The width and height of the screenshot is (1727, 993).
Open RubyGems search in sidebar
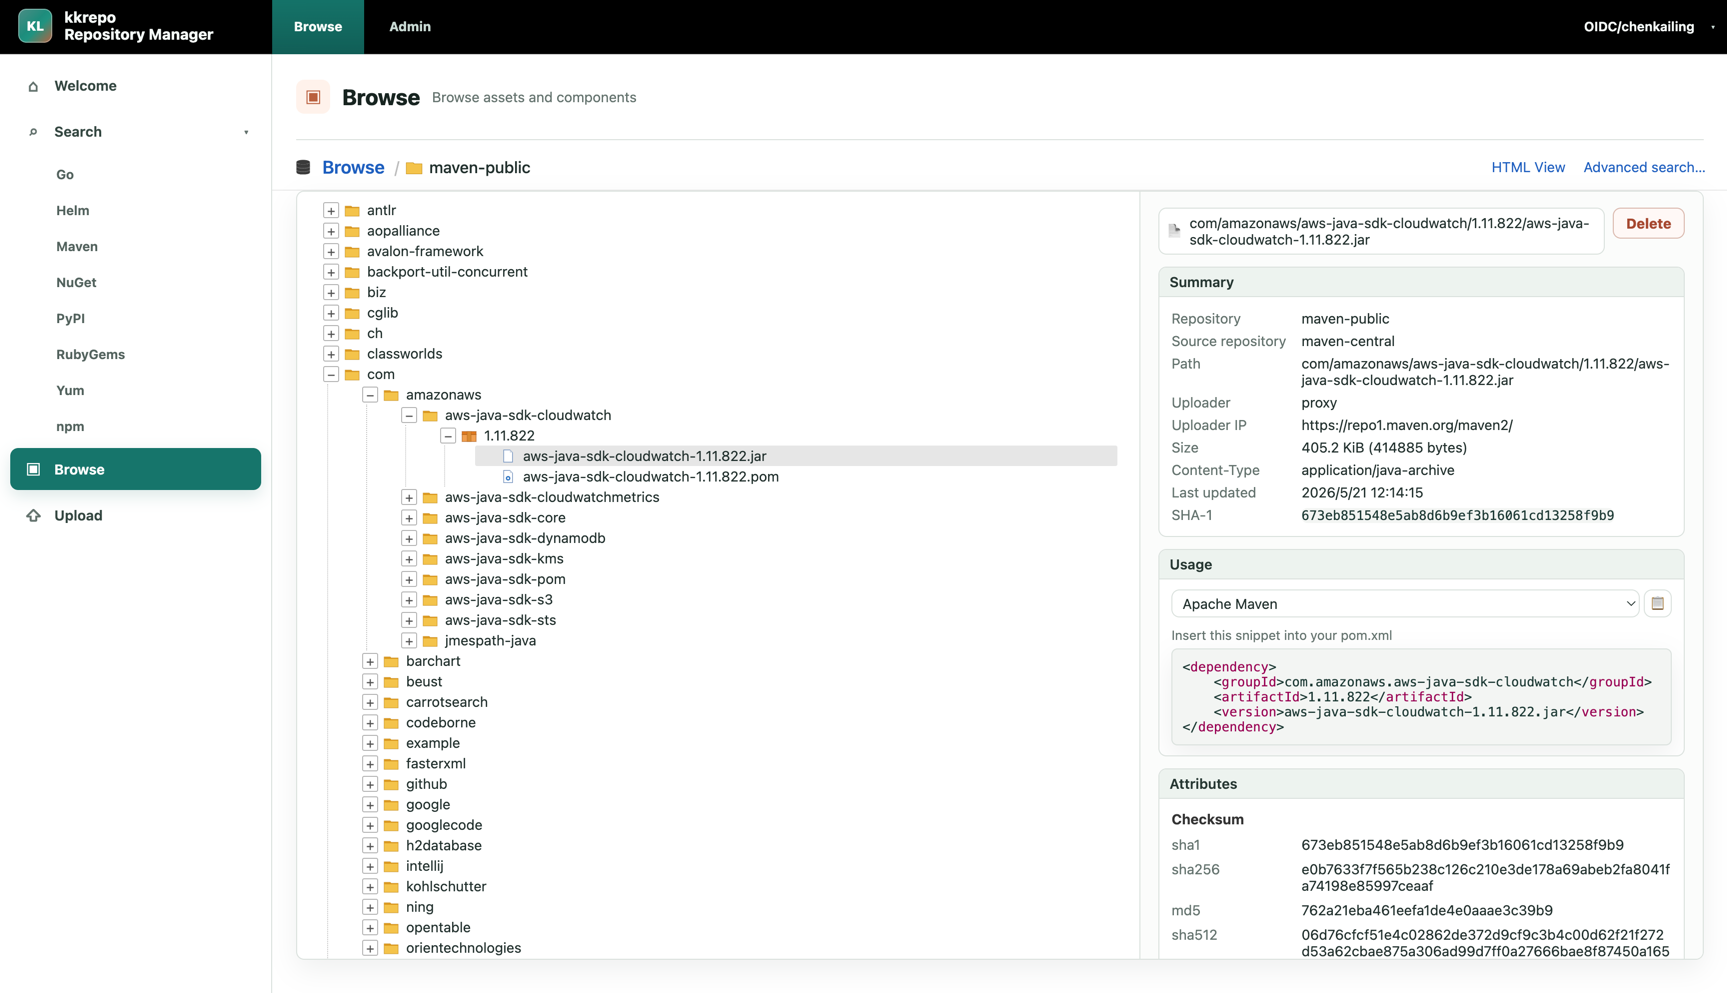[90, 355]
